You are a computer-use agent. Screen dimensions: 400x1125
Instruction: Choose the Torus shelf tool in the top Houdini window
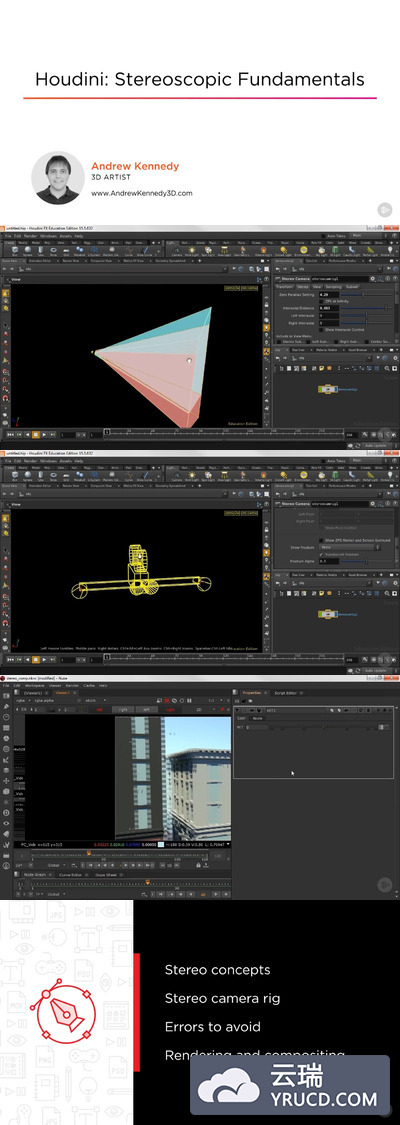coord(53,250)
